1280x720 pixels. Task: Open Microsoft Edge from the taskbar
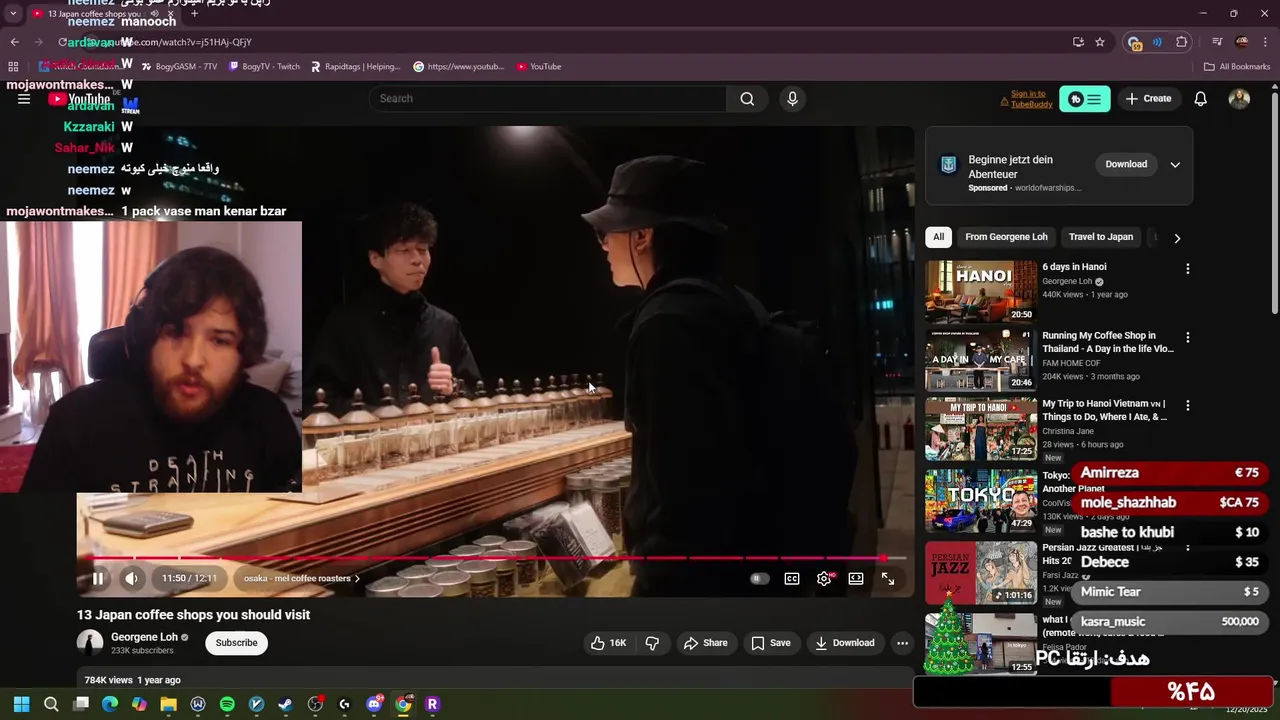tap(110, 704)
